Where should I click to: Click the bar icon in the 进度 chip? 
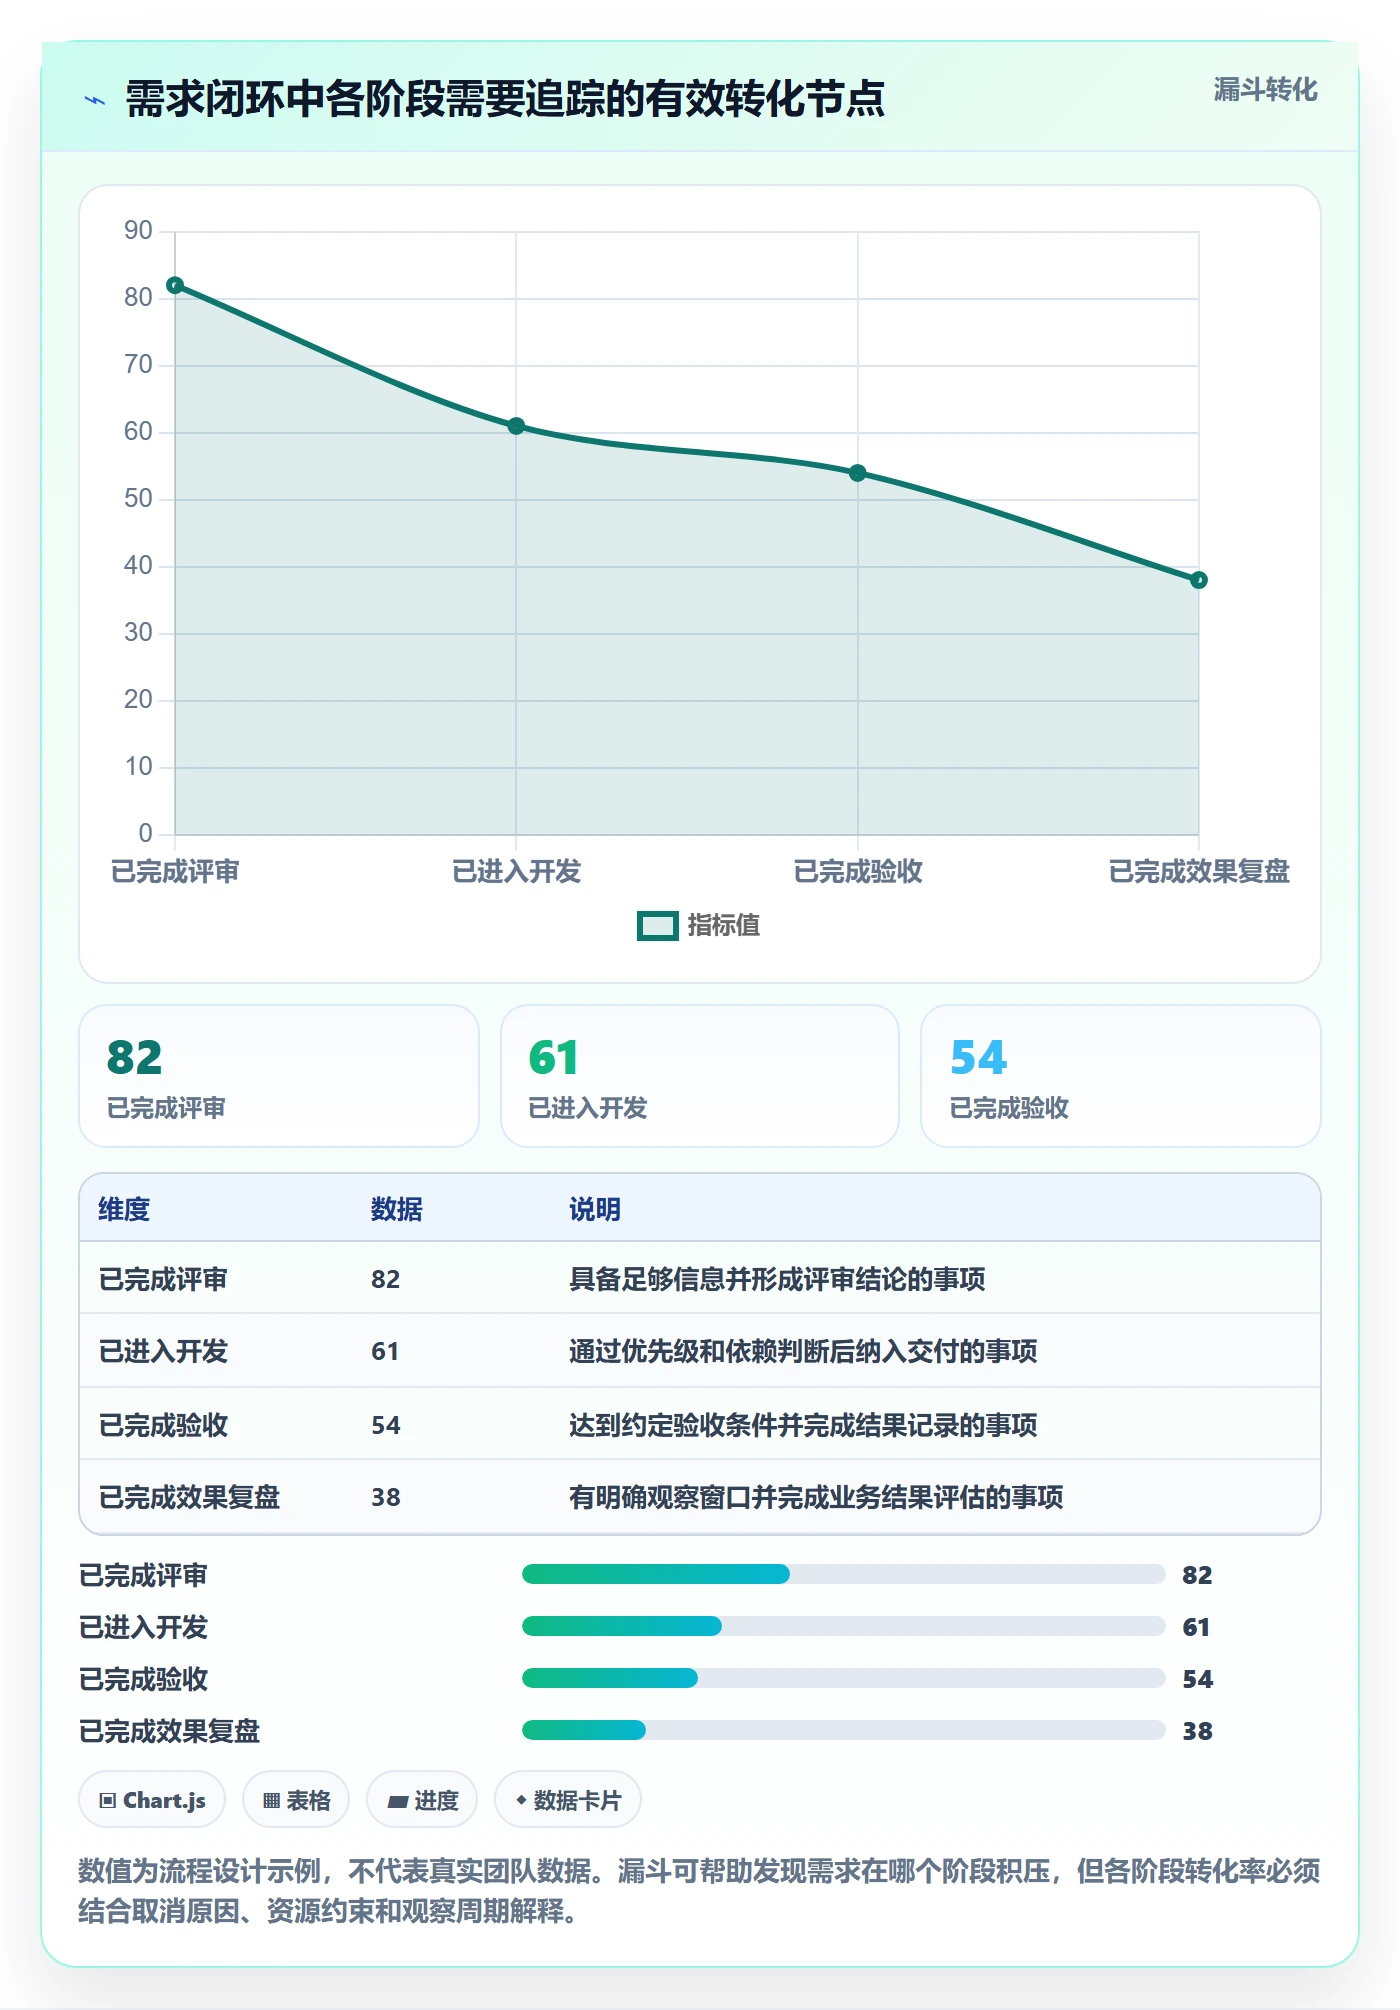tap(398, 1802)
